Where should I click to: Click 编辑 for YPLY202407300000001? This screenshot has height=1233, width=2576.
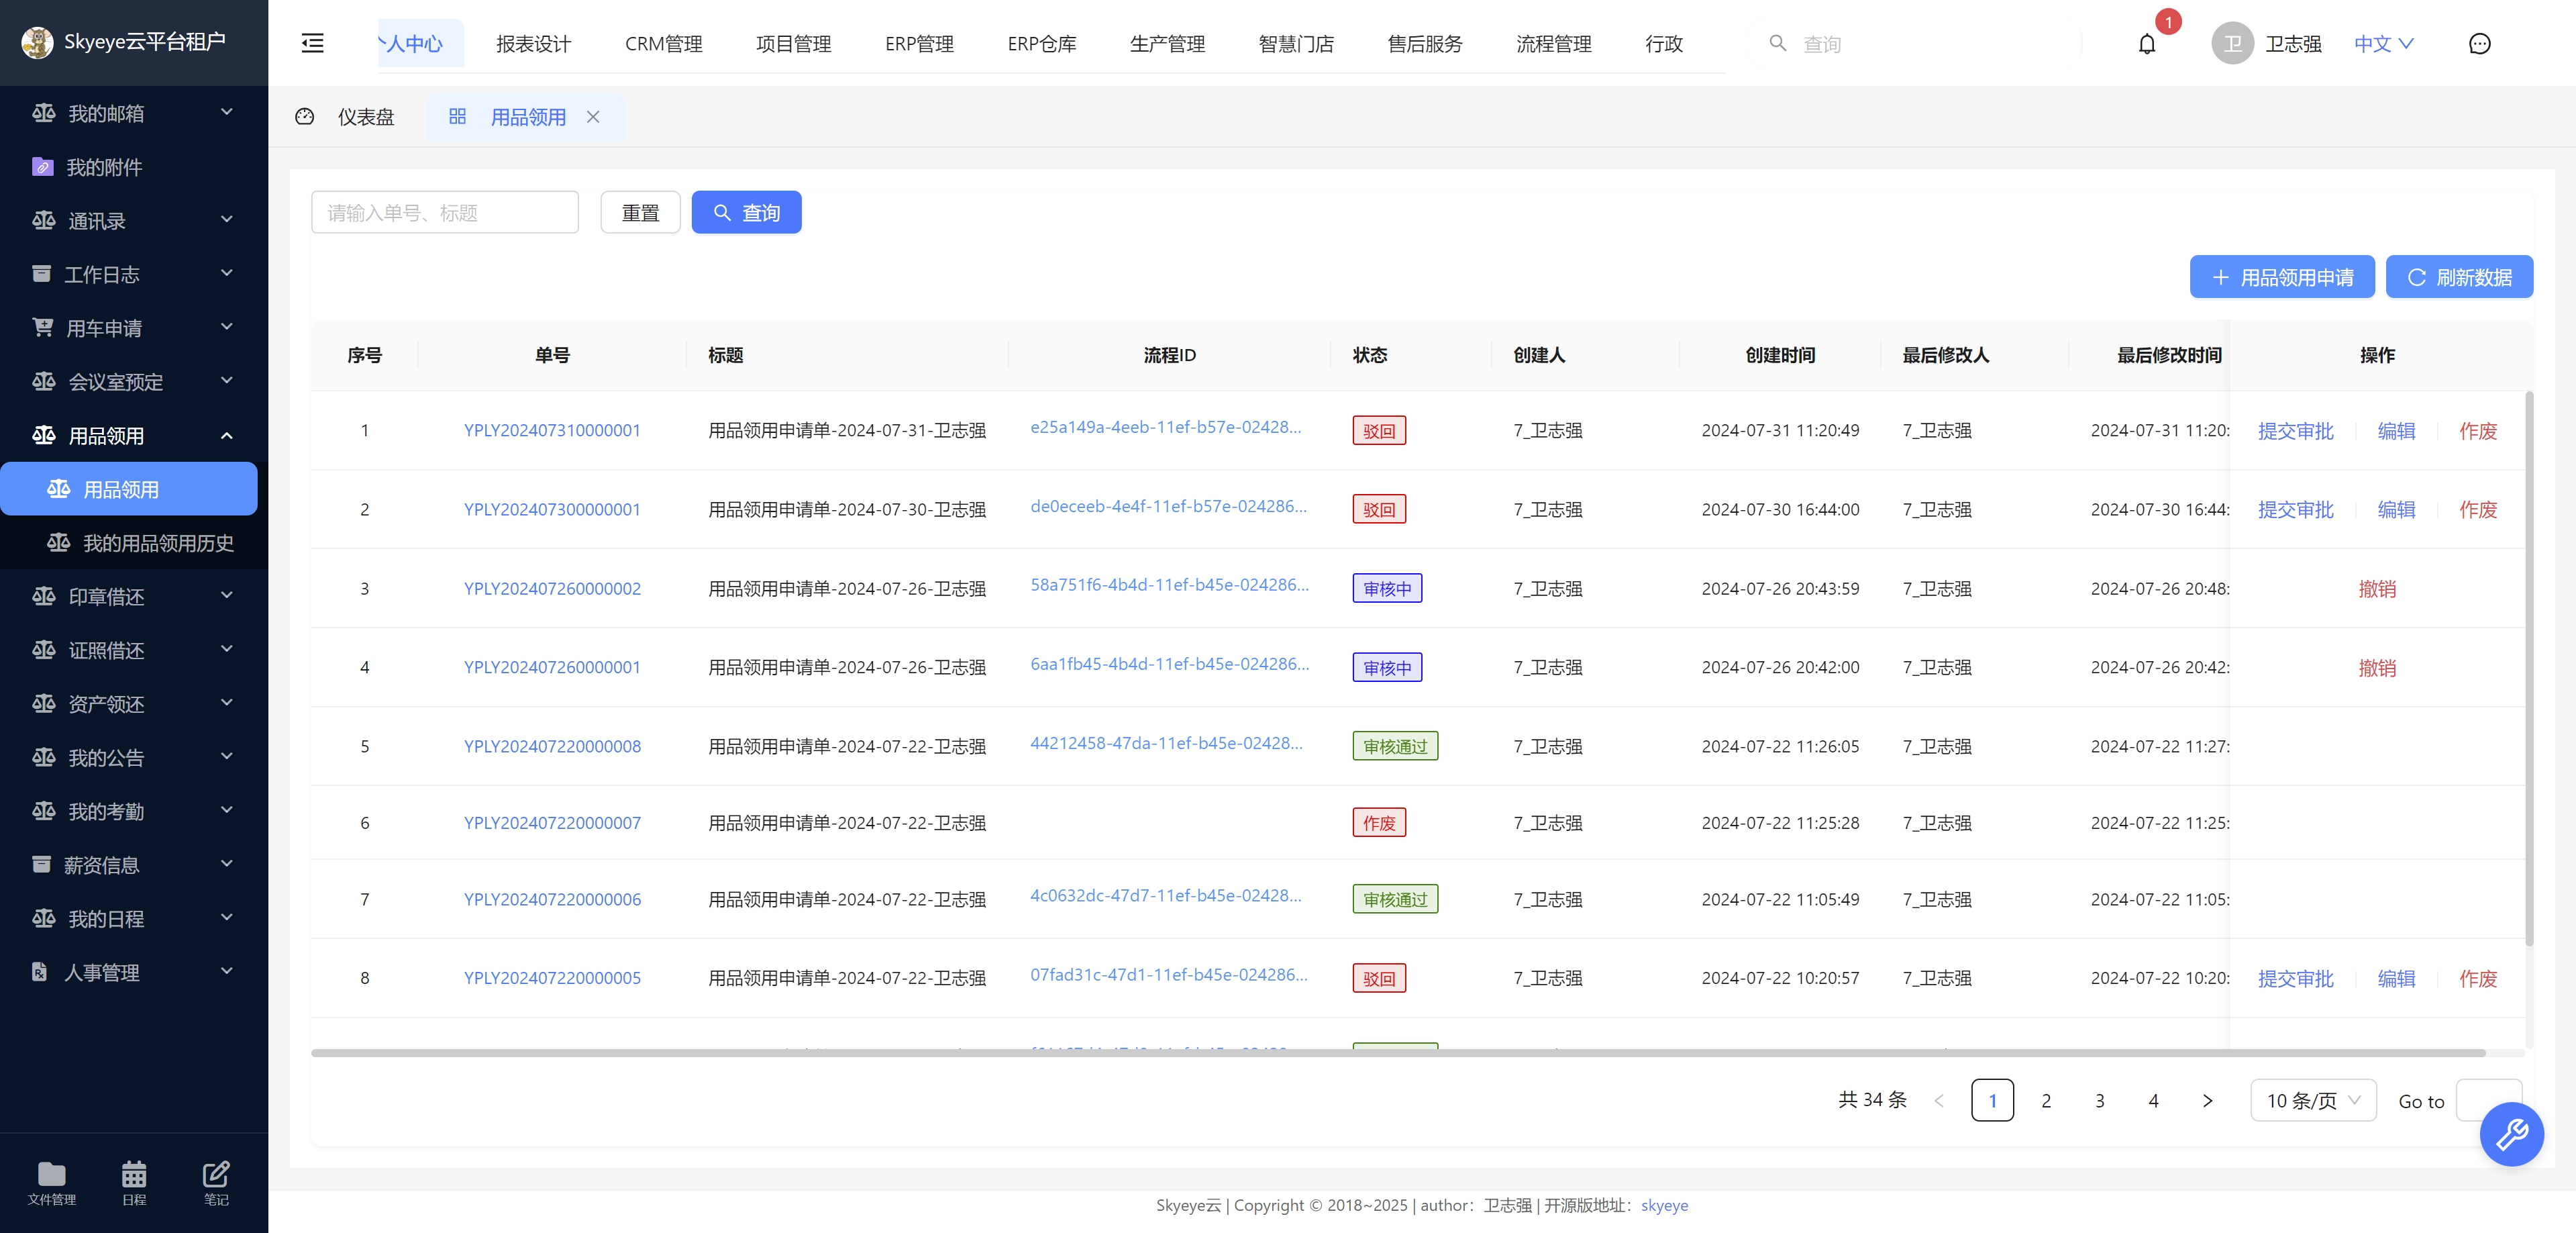(x=2396, y=510)
